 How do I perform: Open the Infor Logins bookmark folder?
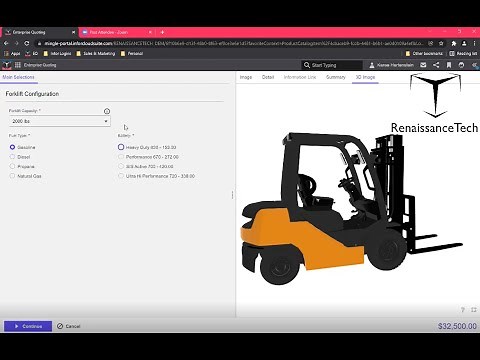tap(57, 53)
